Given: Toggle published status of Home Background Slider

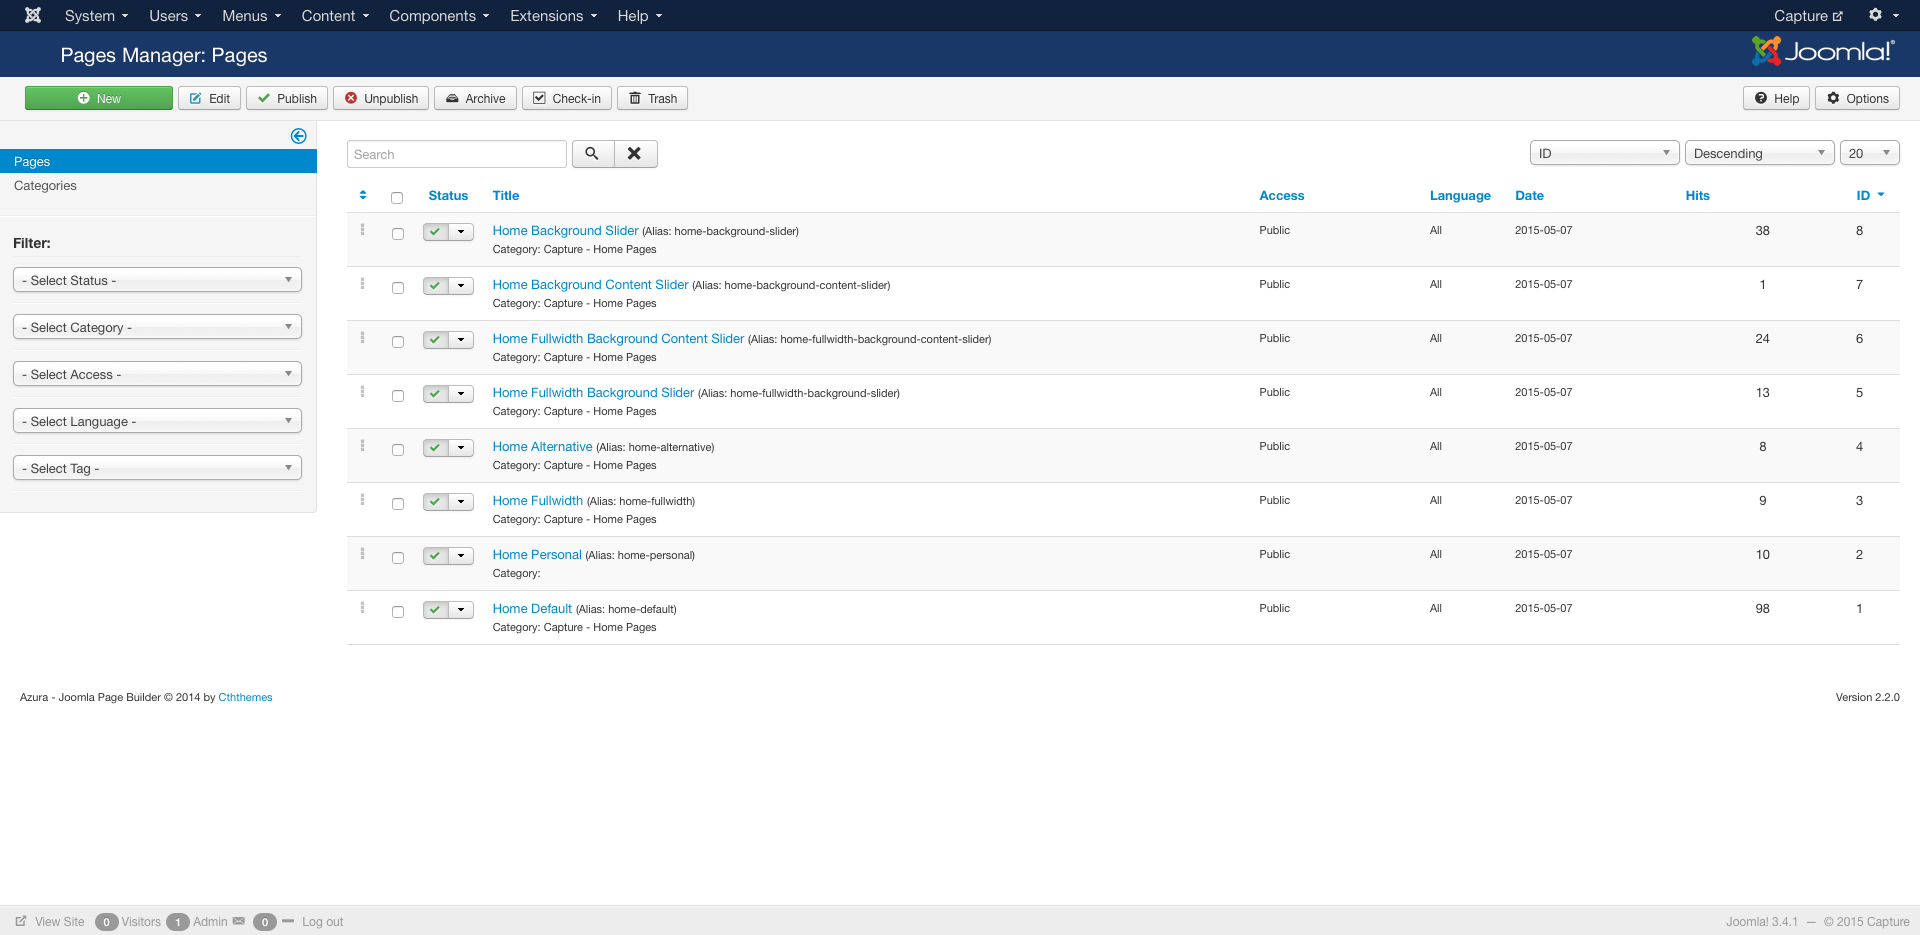Looking at the screenshot, I should tap(435, 232).
